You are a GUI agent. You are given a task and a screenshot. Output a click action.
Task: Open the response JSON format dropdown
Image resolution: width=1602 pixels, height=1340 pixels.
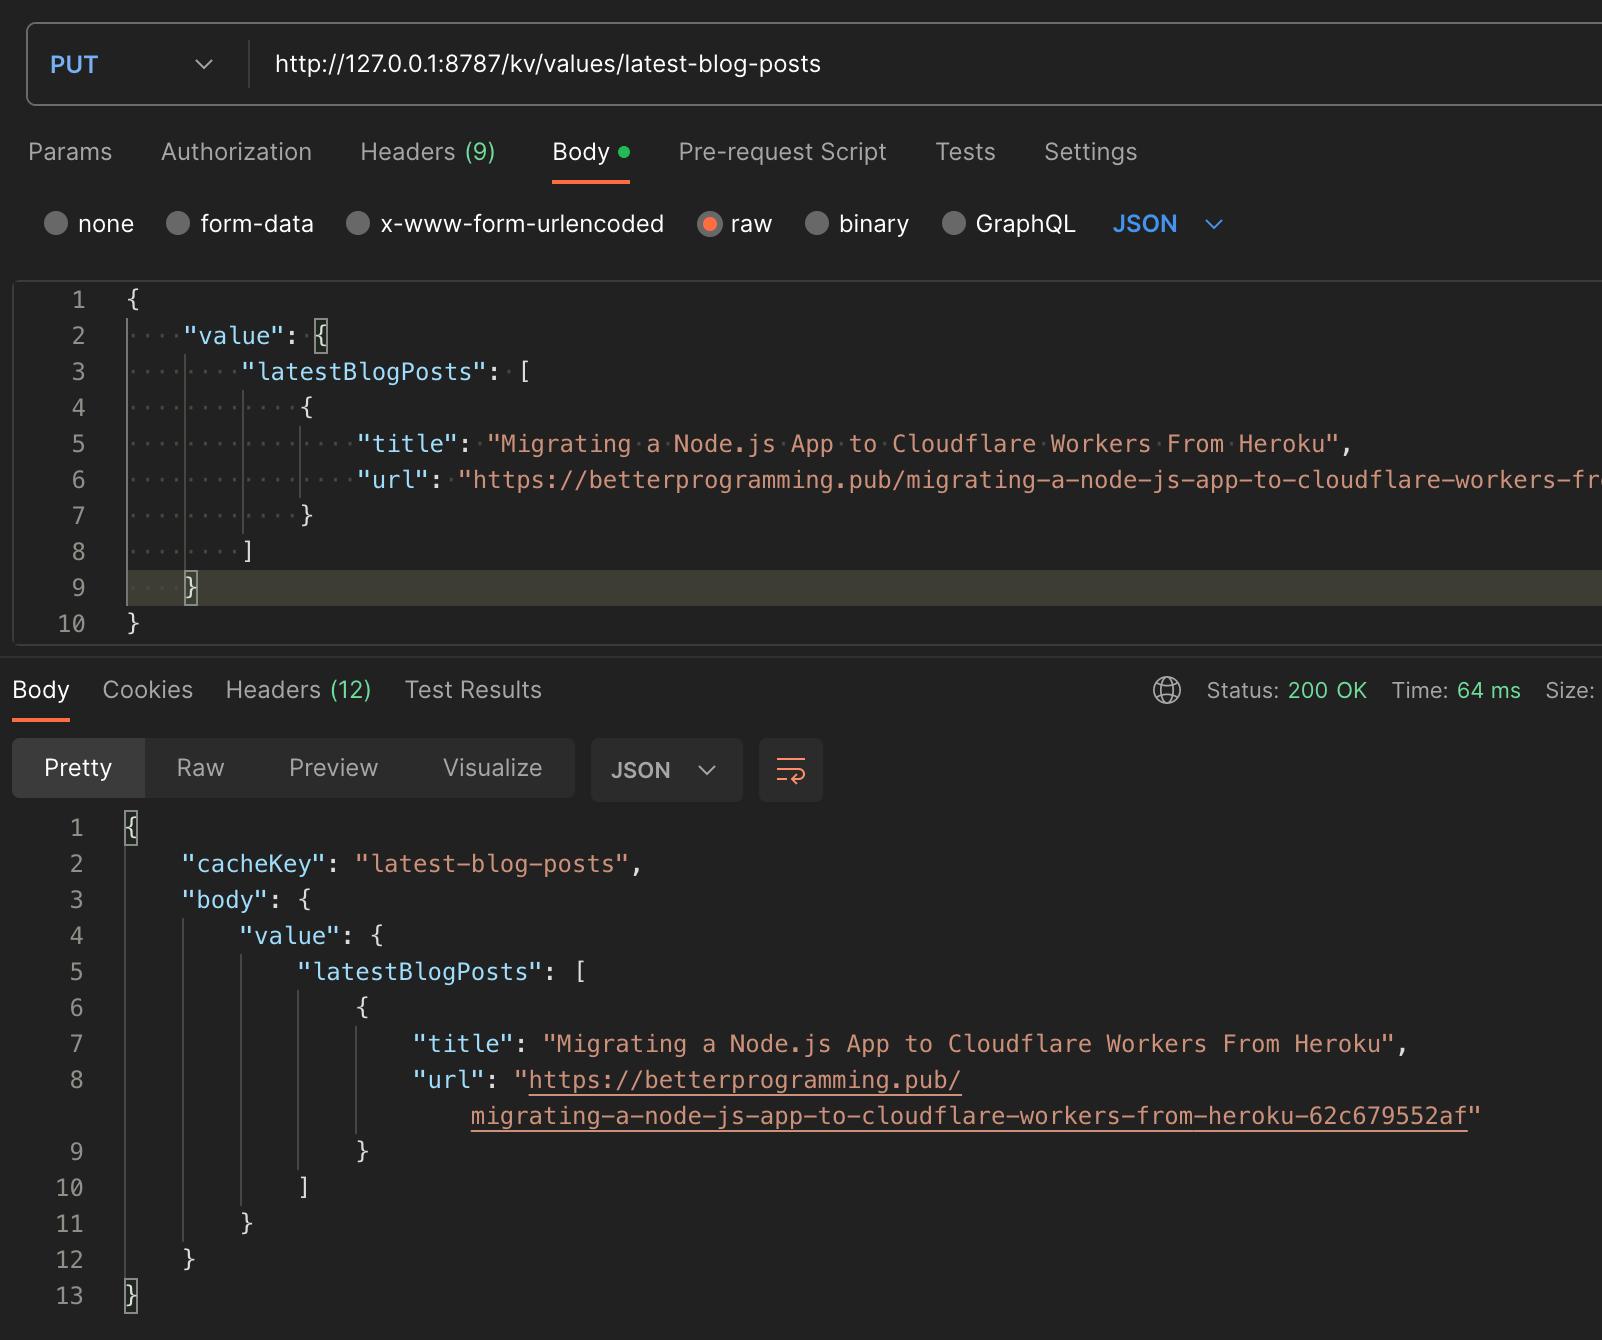[666, 770]
